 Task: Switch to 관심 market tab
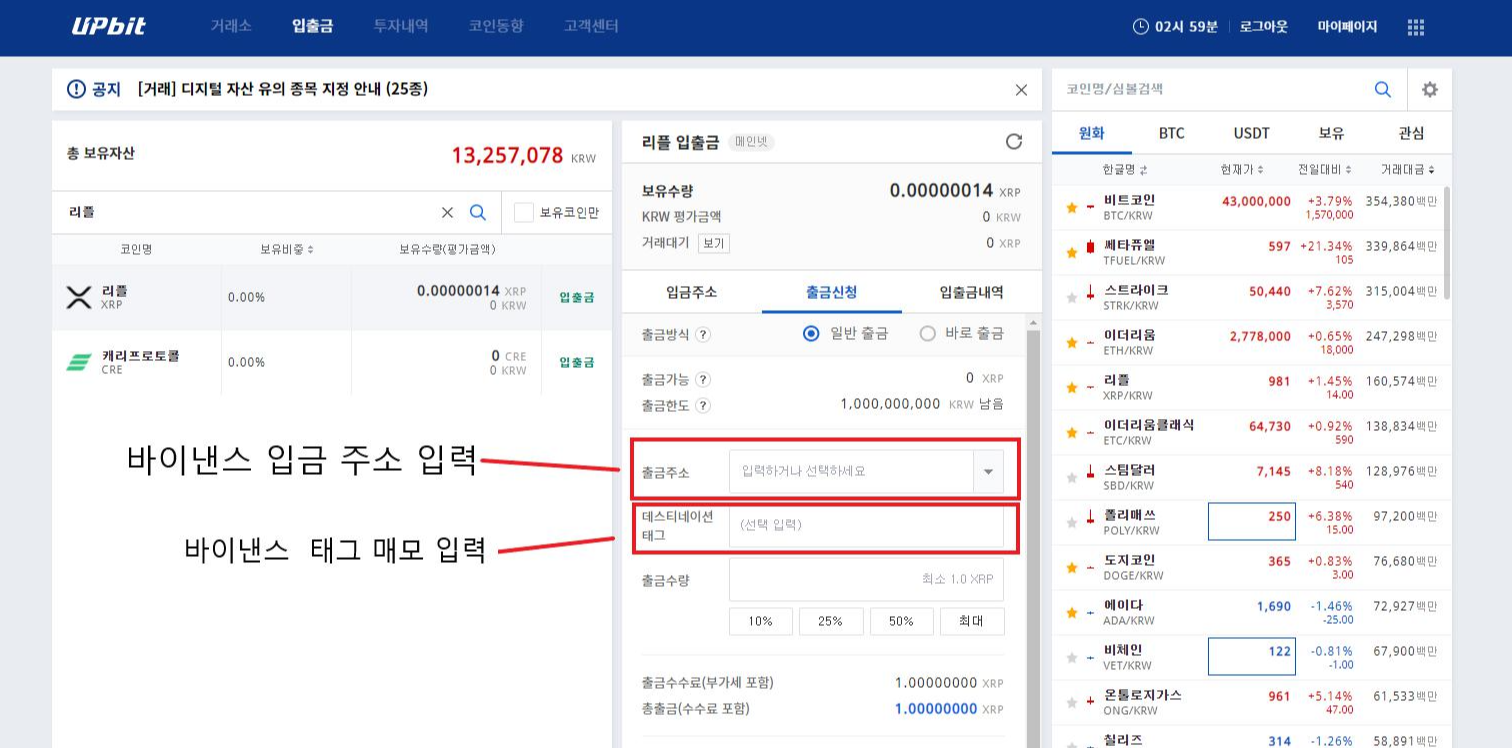1411,133
